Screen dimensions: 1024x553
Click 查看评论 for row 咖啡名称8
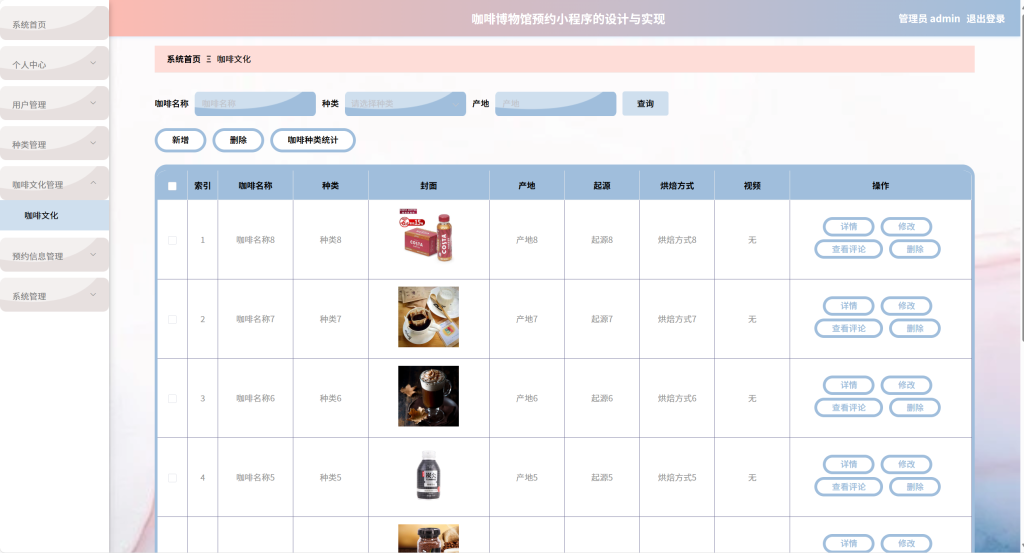[x=848, y=249]
